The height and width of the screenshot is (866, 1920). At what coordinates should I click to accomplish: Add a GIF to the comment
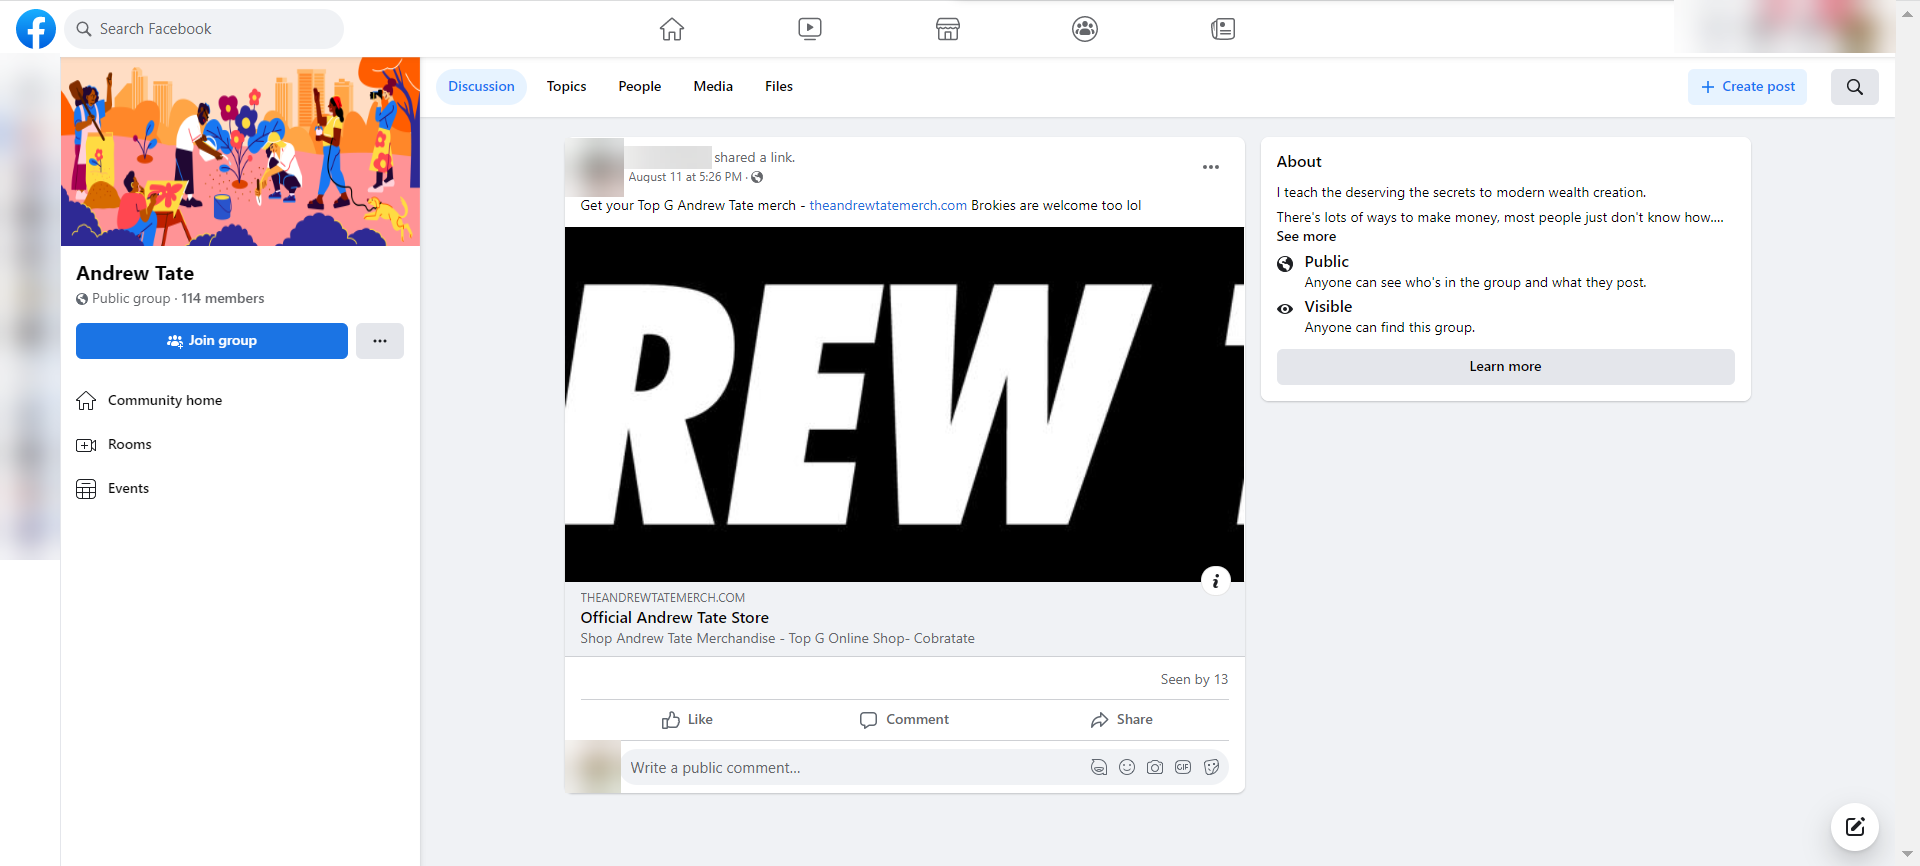coord(1183,767)
